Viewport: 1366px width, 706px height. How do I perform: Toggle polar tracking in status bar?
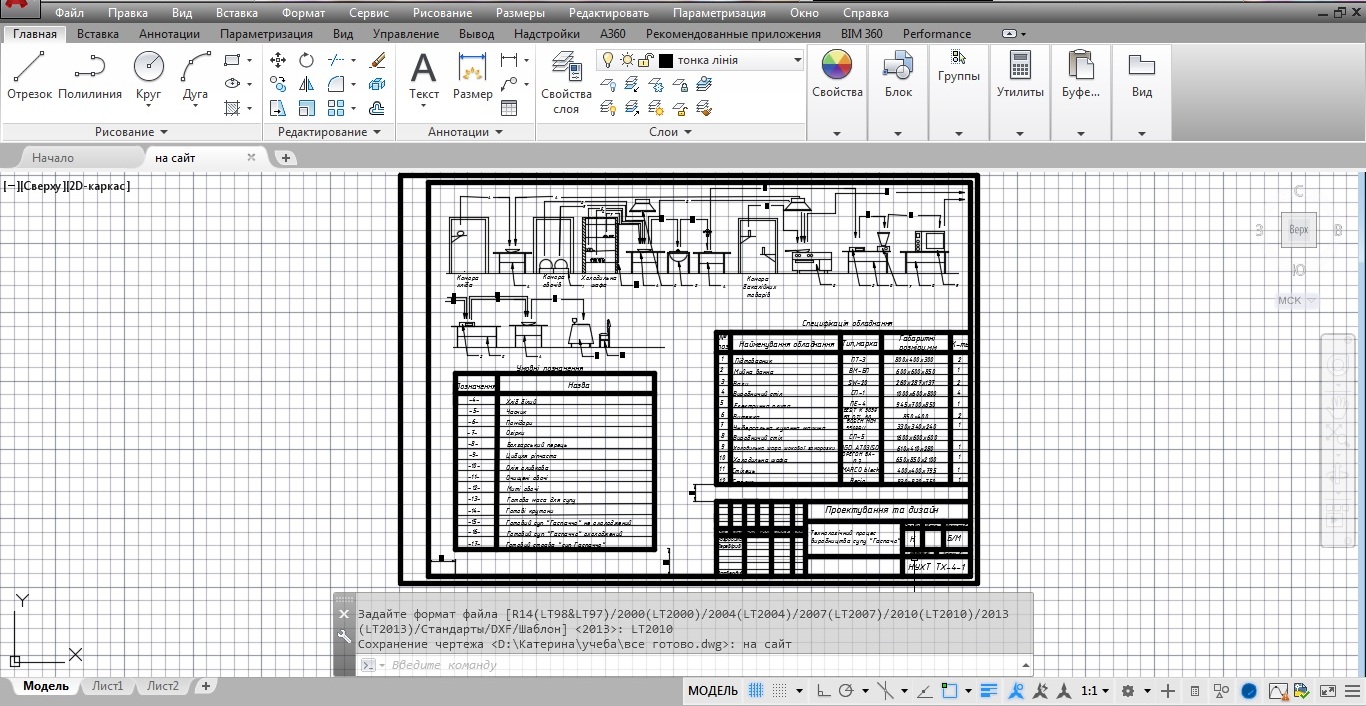coord(846,691)
